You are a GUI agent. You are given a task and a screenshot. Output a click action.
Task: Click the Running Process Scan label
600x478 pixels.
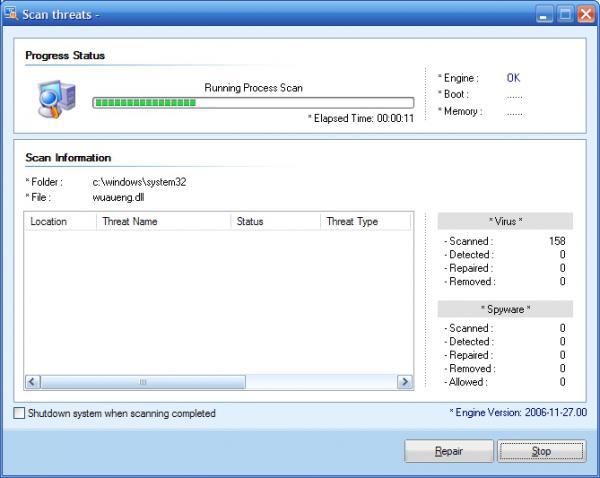[253, 88]
